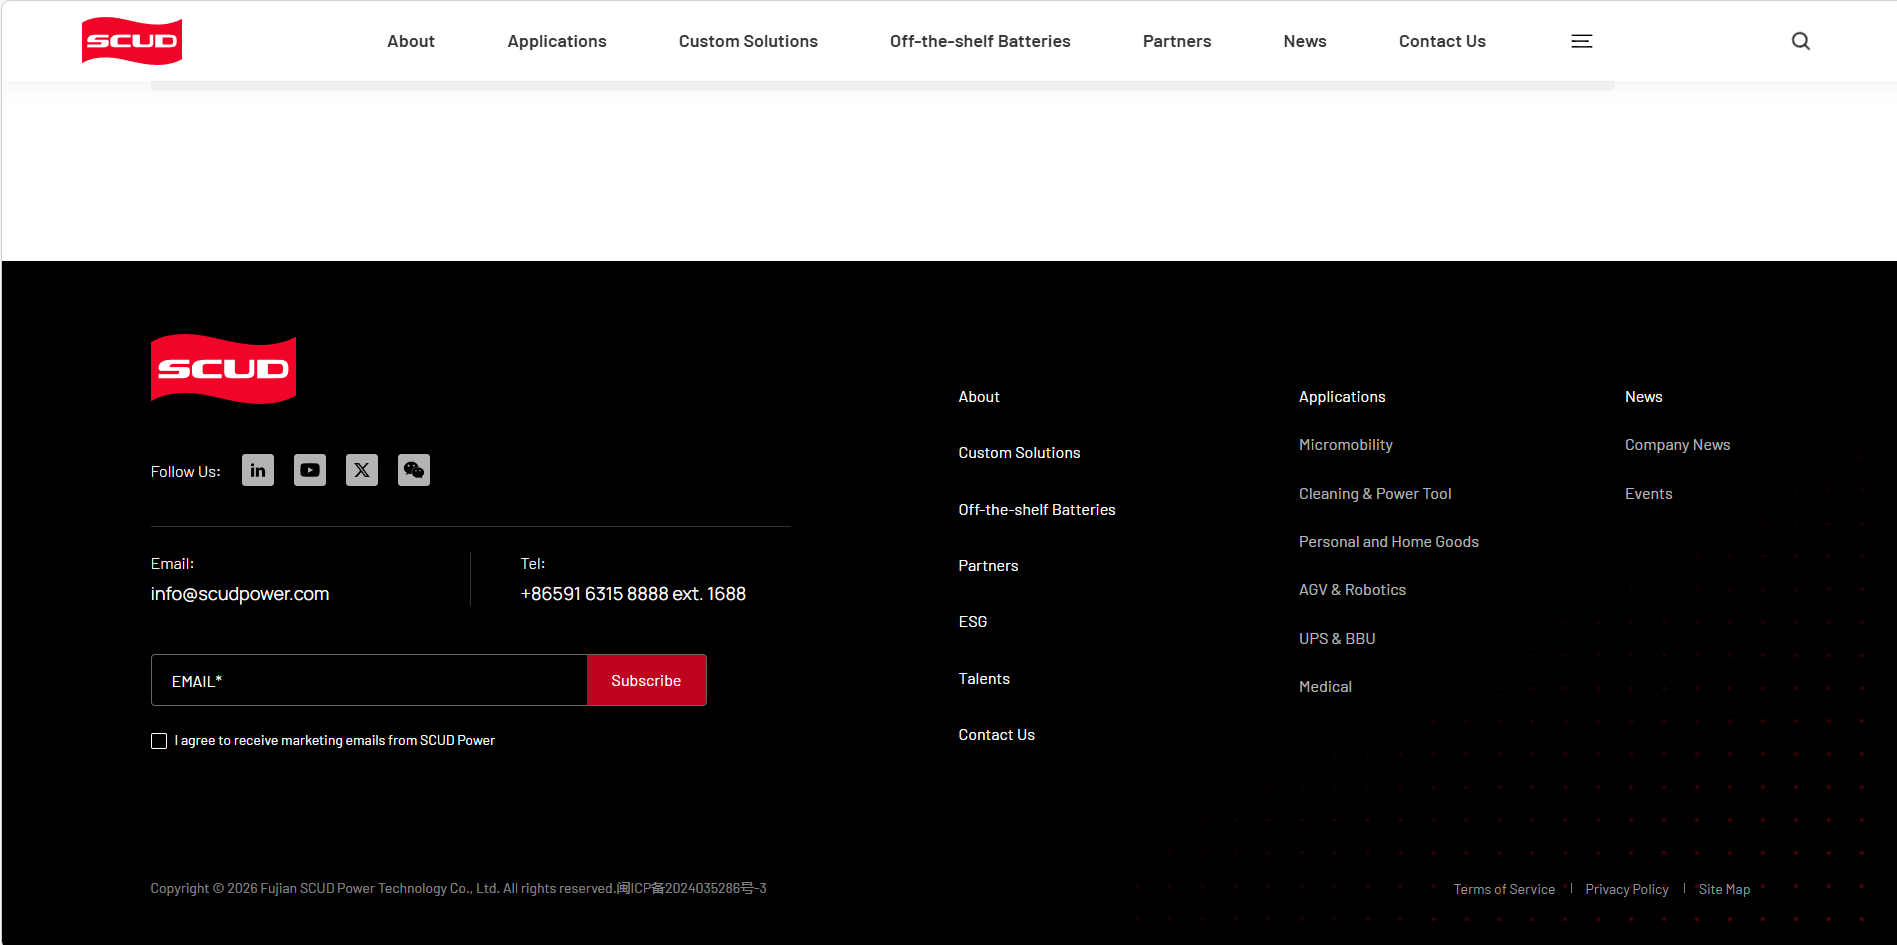The height and width of the screenshot is (945, 1897).
Task: Click the +86591 6315 8888 phone number
Action: [x=633, y=594]
